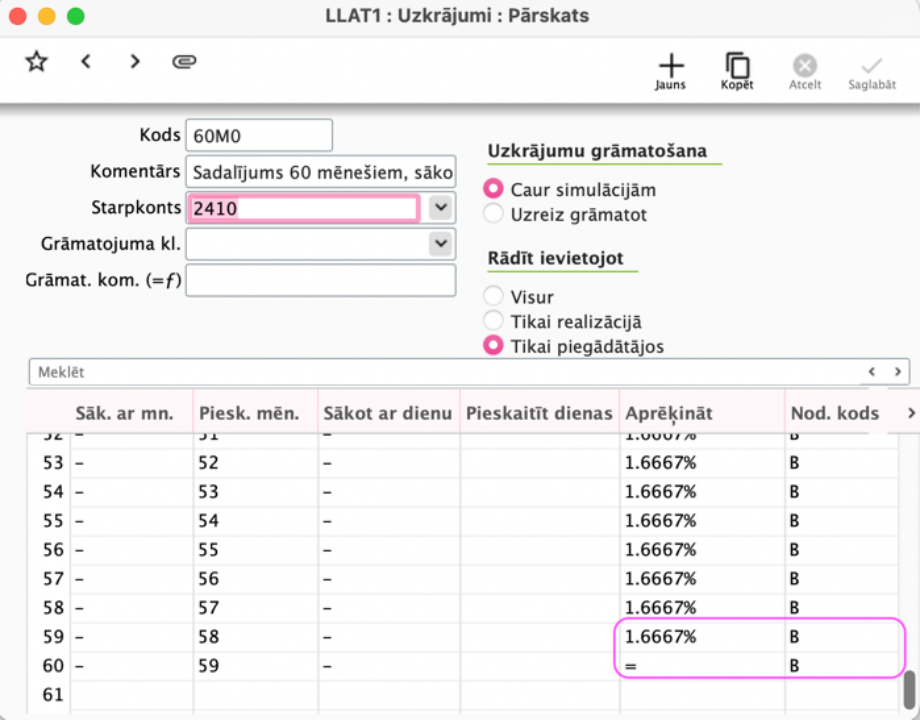Click the Sākot ar dienu column header
The height and width of the screenshot is (720, 920).
point(388,413)
